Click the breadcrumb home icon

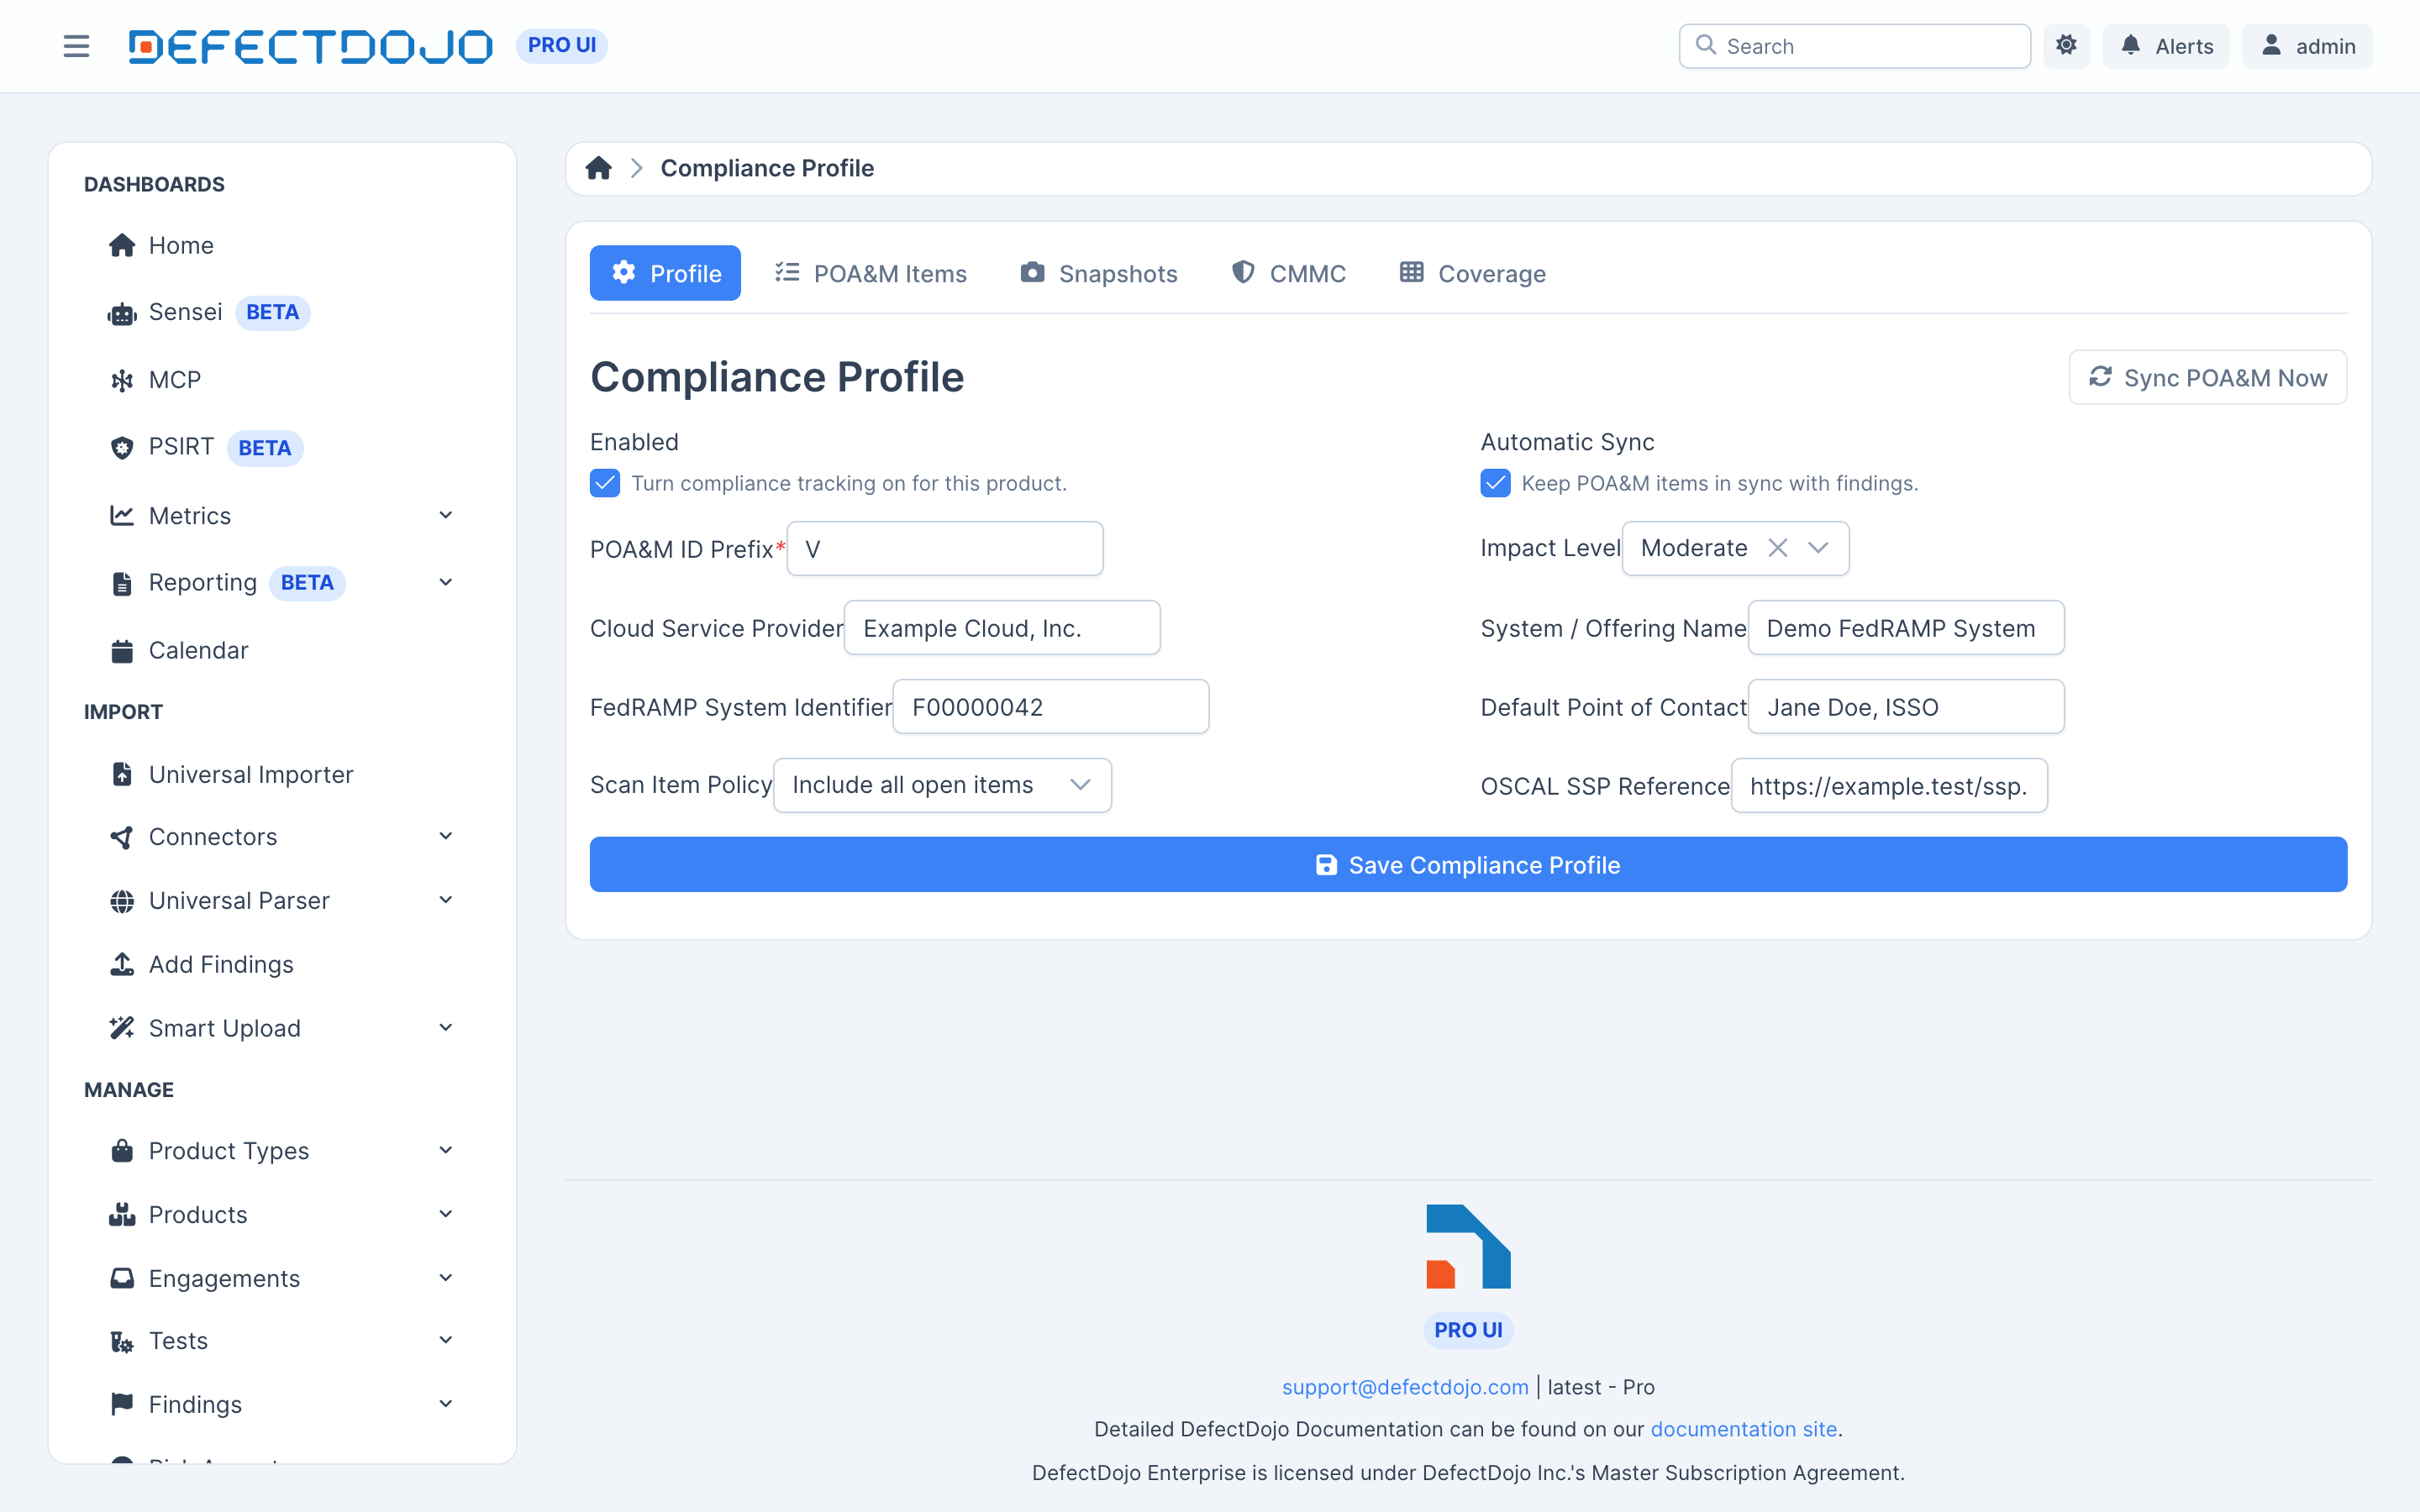click(x=598, y=168)
